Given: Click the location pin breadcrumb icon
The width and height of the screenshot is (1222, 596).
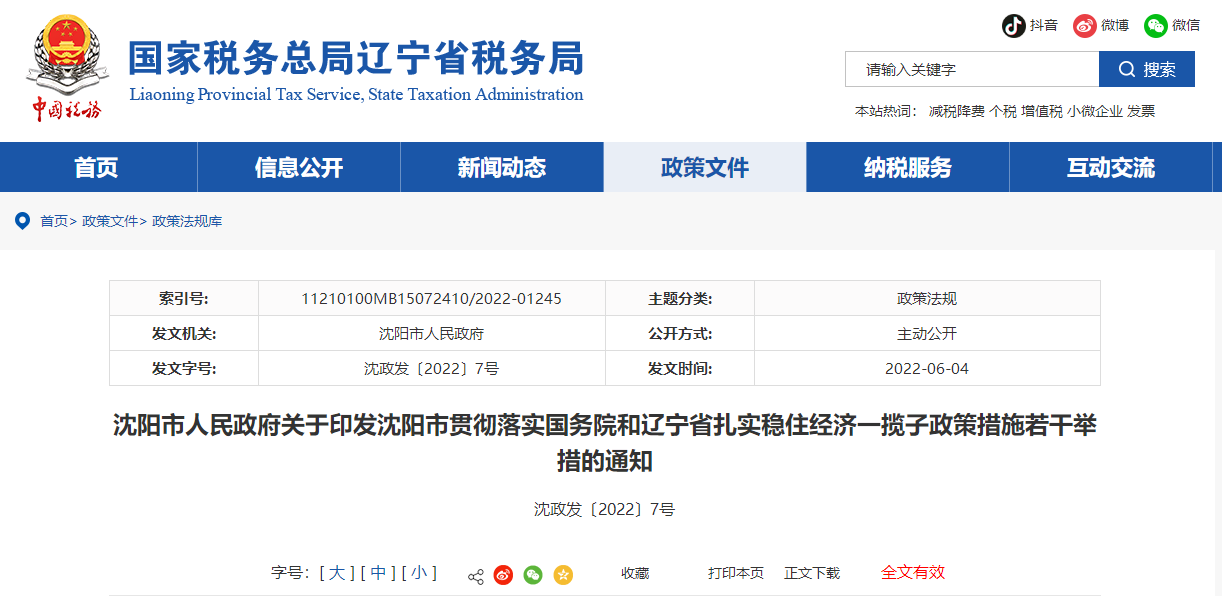Looking at the screenshot, I should coord(22,221).
